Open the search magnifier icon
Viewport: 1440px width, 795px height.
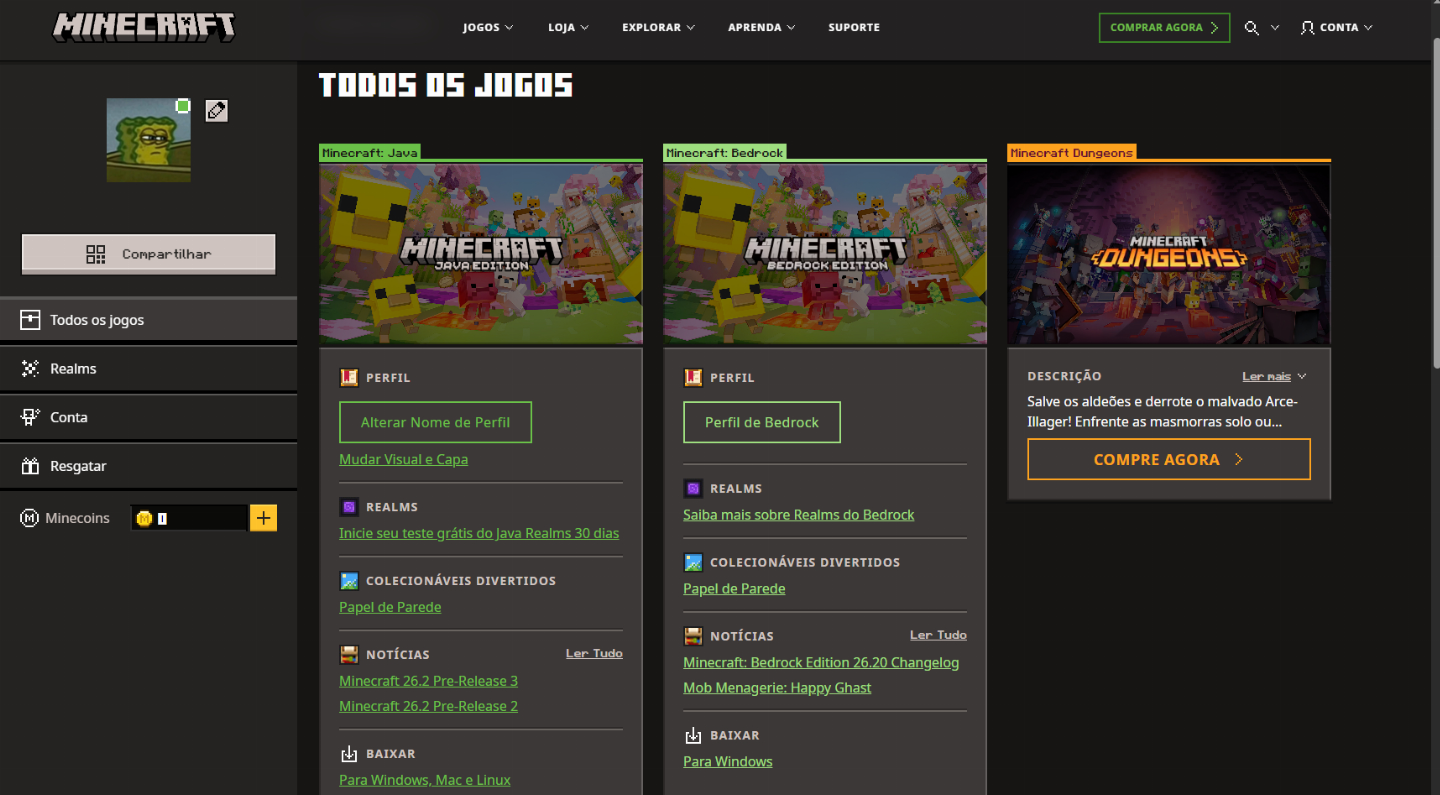tap(1251, 28)
